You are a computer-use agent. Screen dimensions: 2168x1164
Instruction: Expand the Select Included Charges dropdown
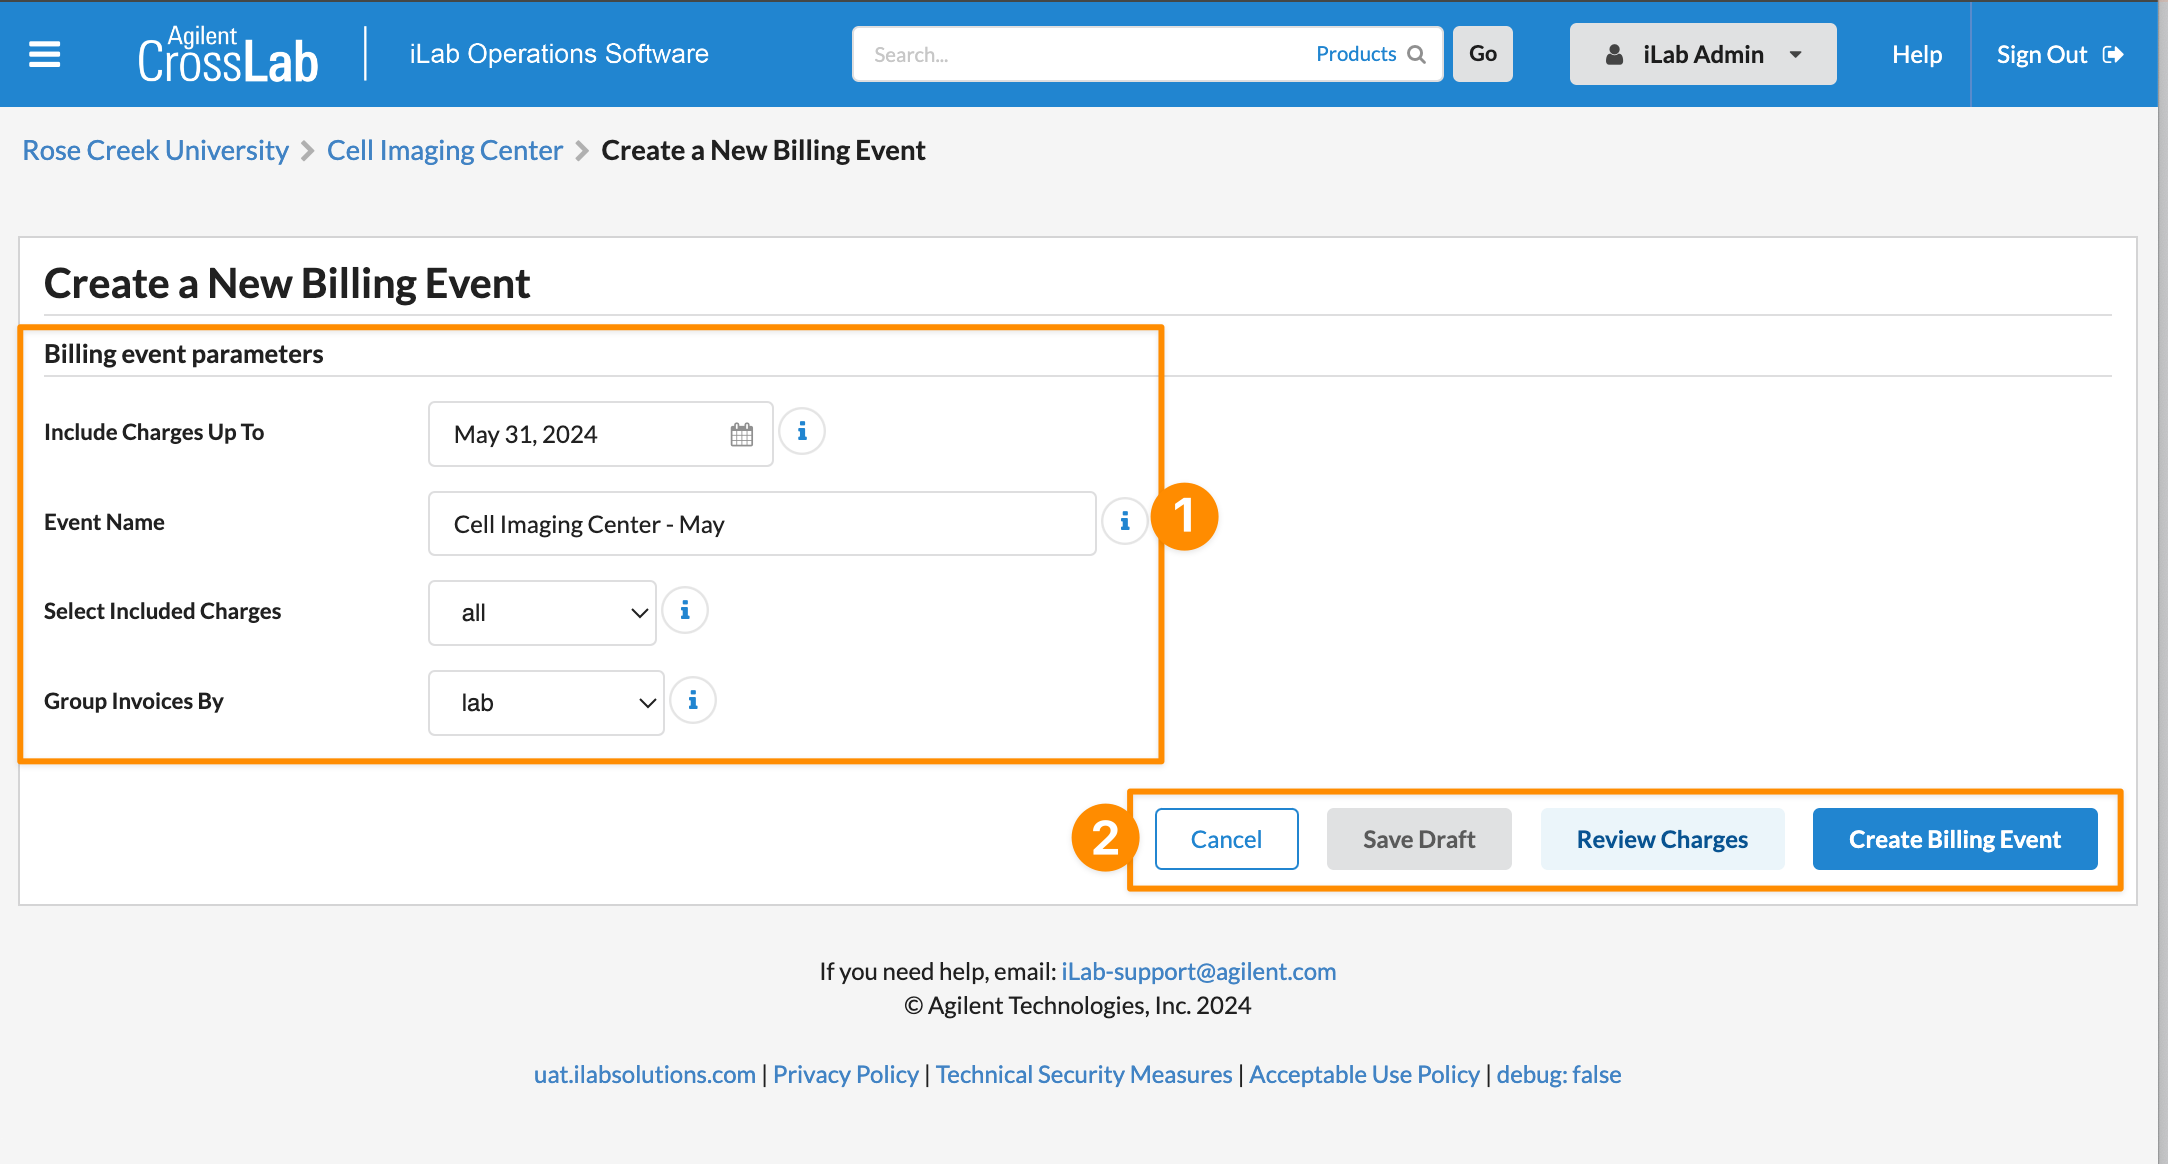click(542, 613)
